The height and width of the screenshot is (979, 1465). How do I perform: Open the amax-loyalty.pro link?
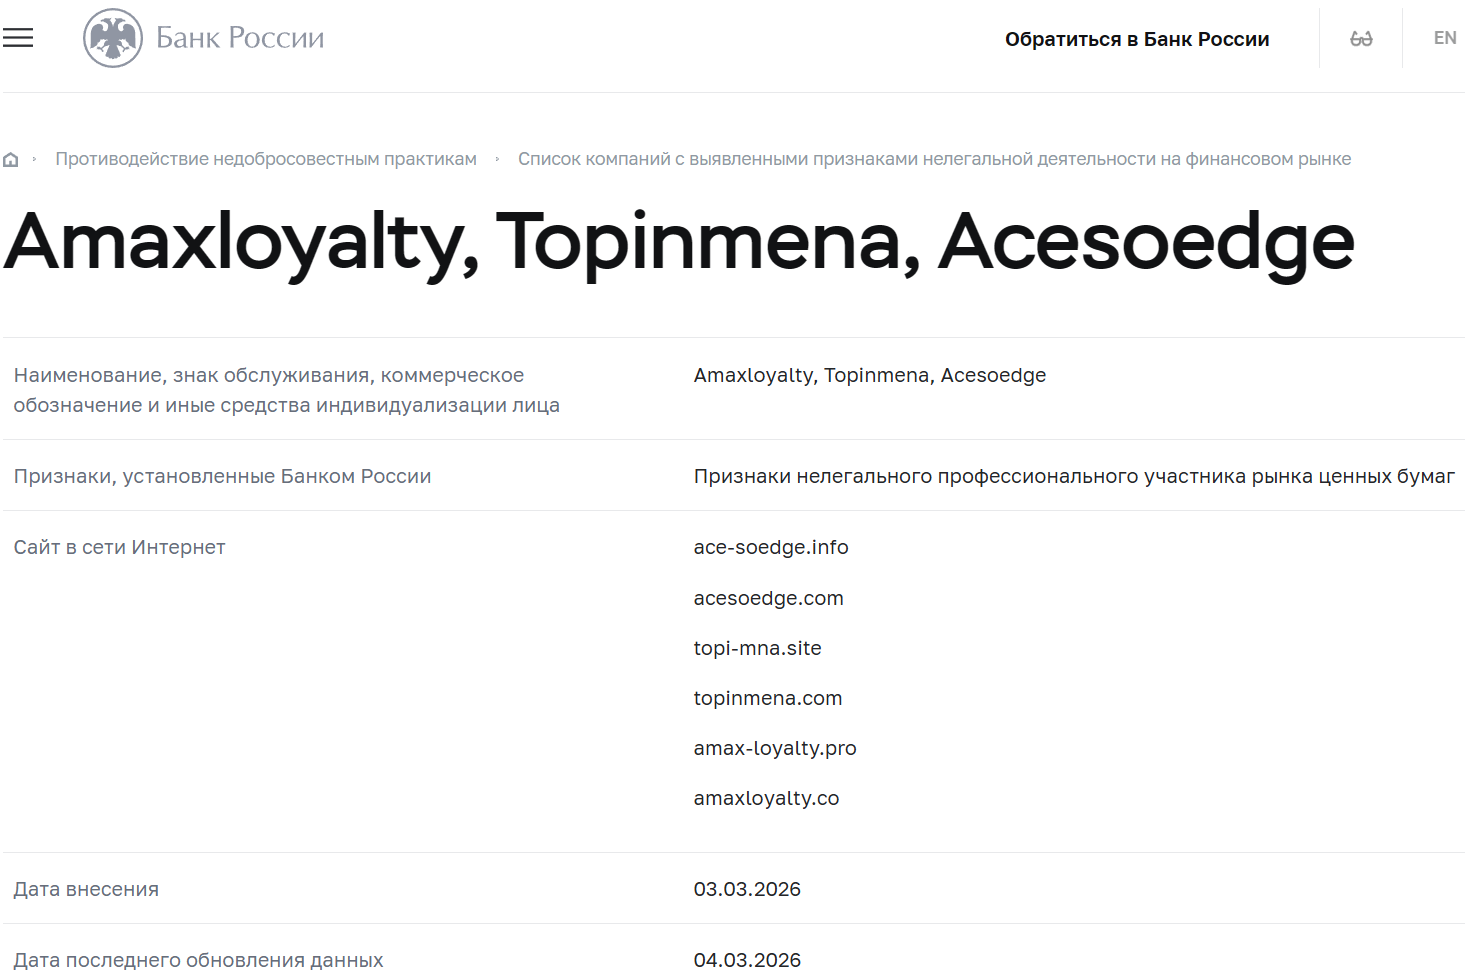(775, 748)
